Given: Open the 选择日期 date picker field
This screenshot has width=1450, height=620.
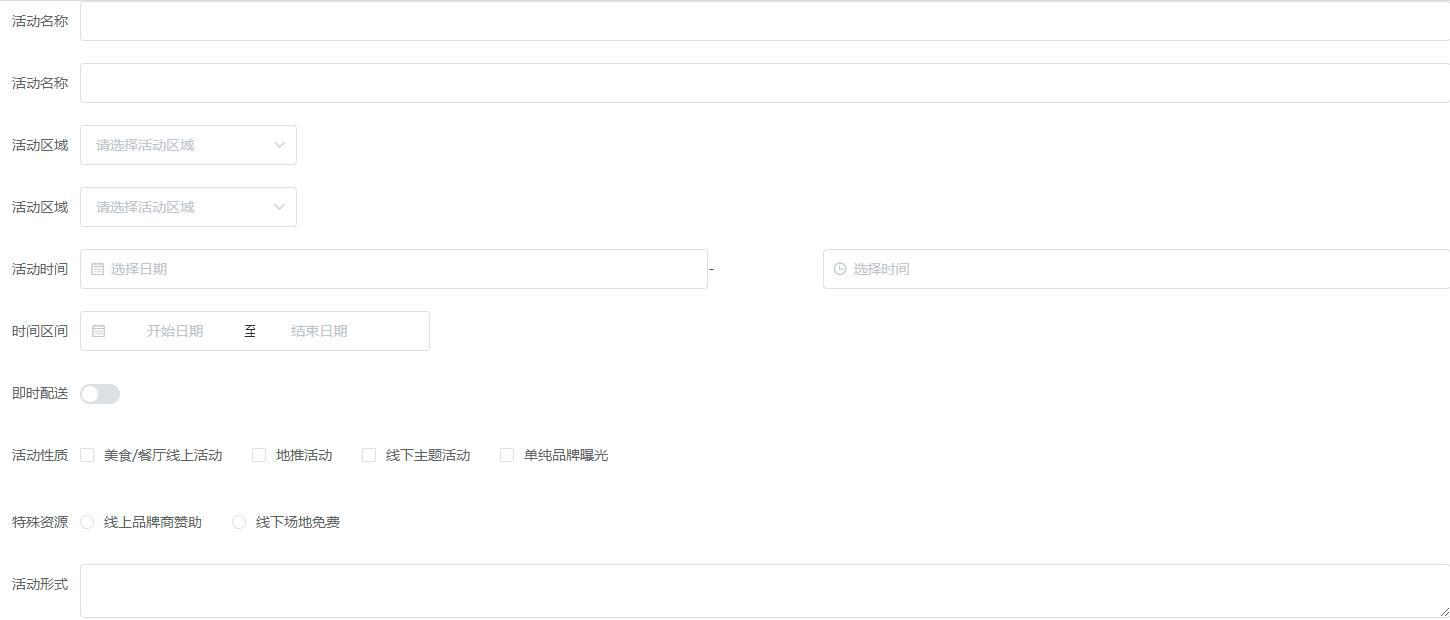Looking at the screenshot, I should coord(394,269).
